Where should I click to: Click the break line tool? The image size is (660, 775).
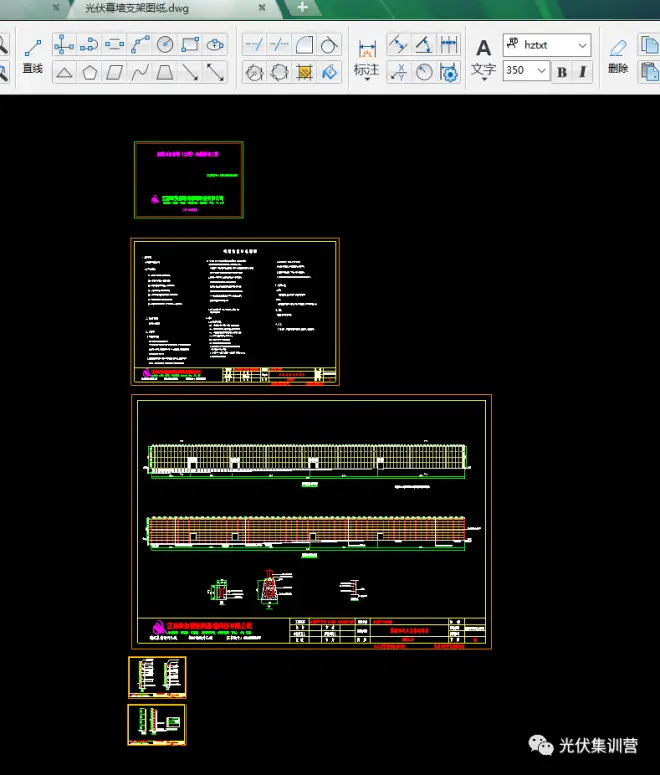279,45
